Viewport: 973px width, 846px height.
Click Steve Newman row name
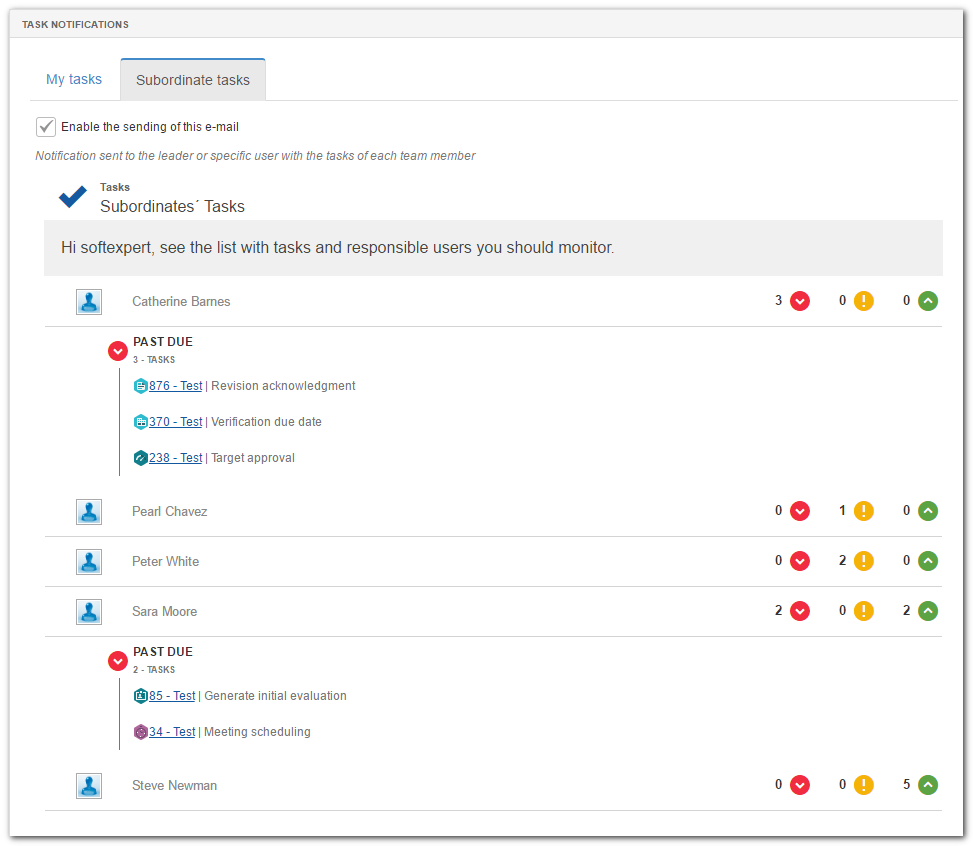pyautogui.click(x=174, y=786)
